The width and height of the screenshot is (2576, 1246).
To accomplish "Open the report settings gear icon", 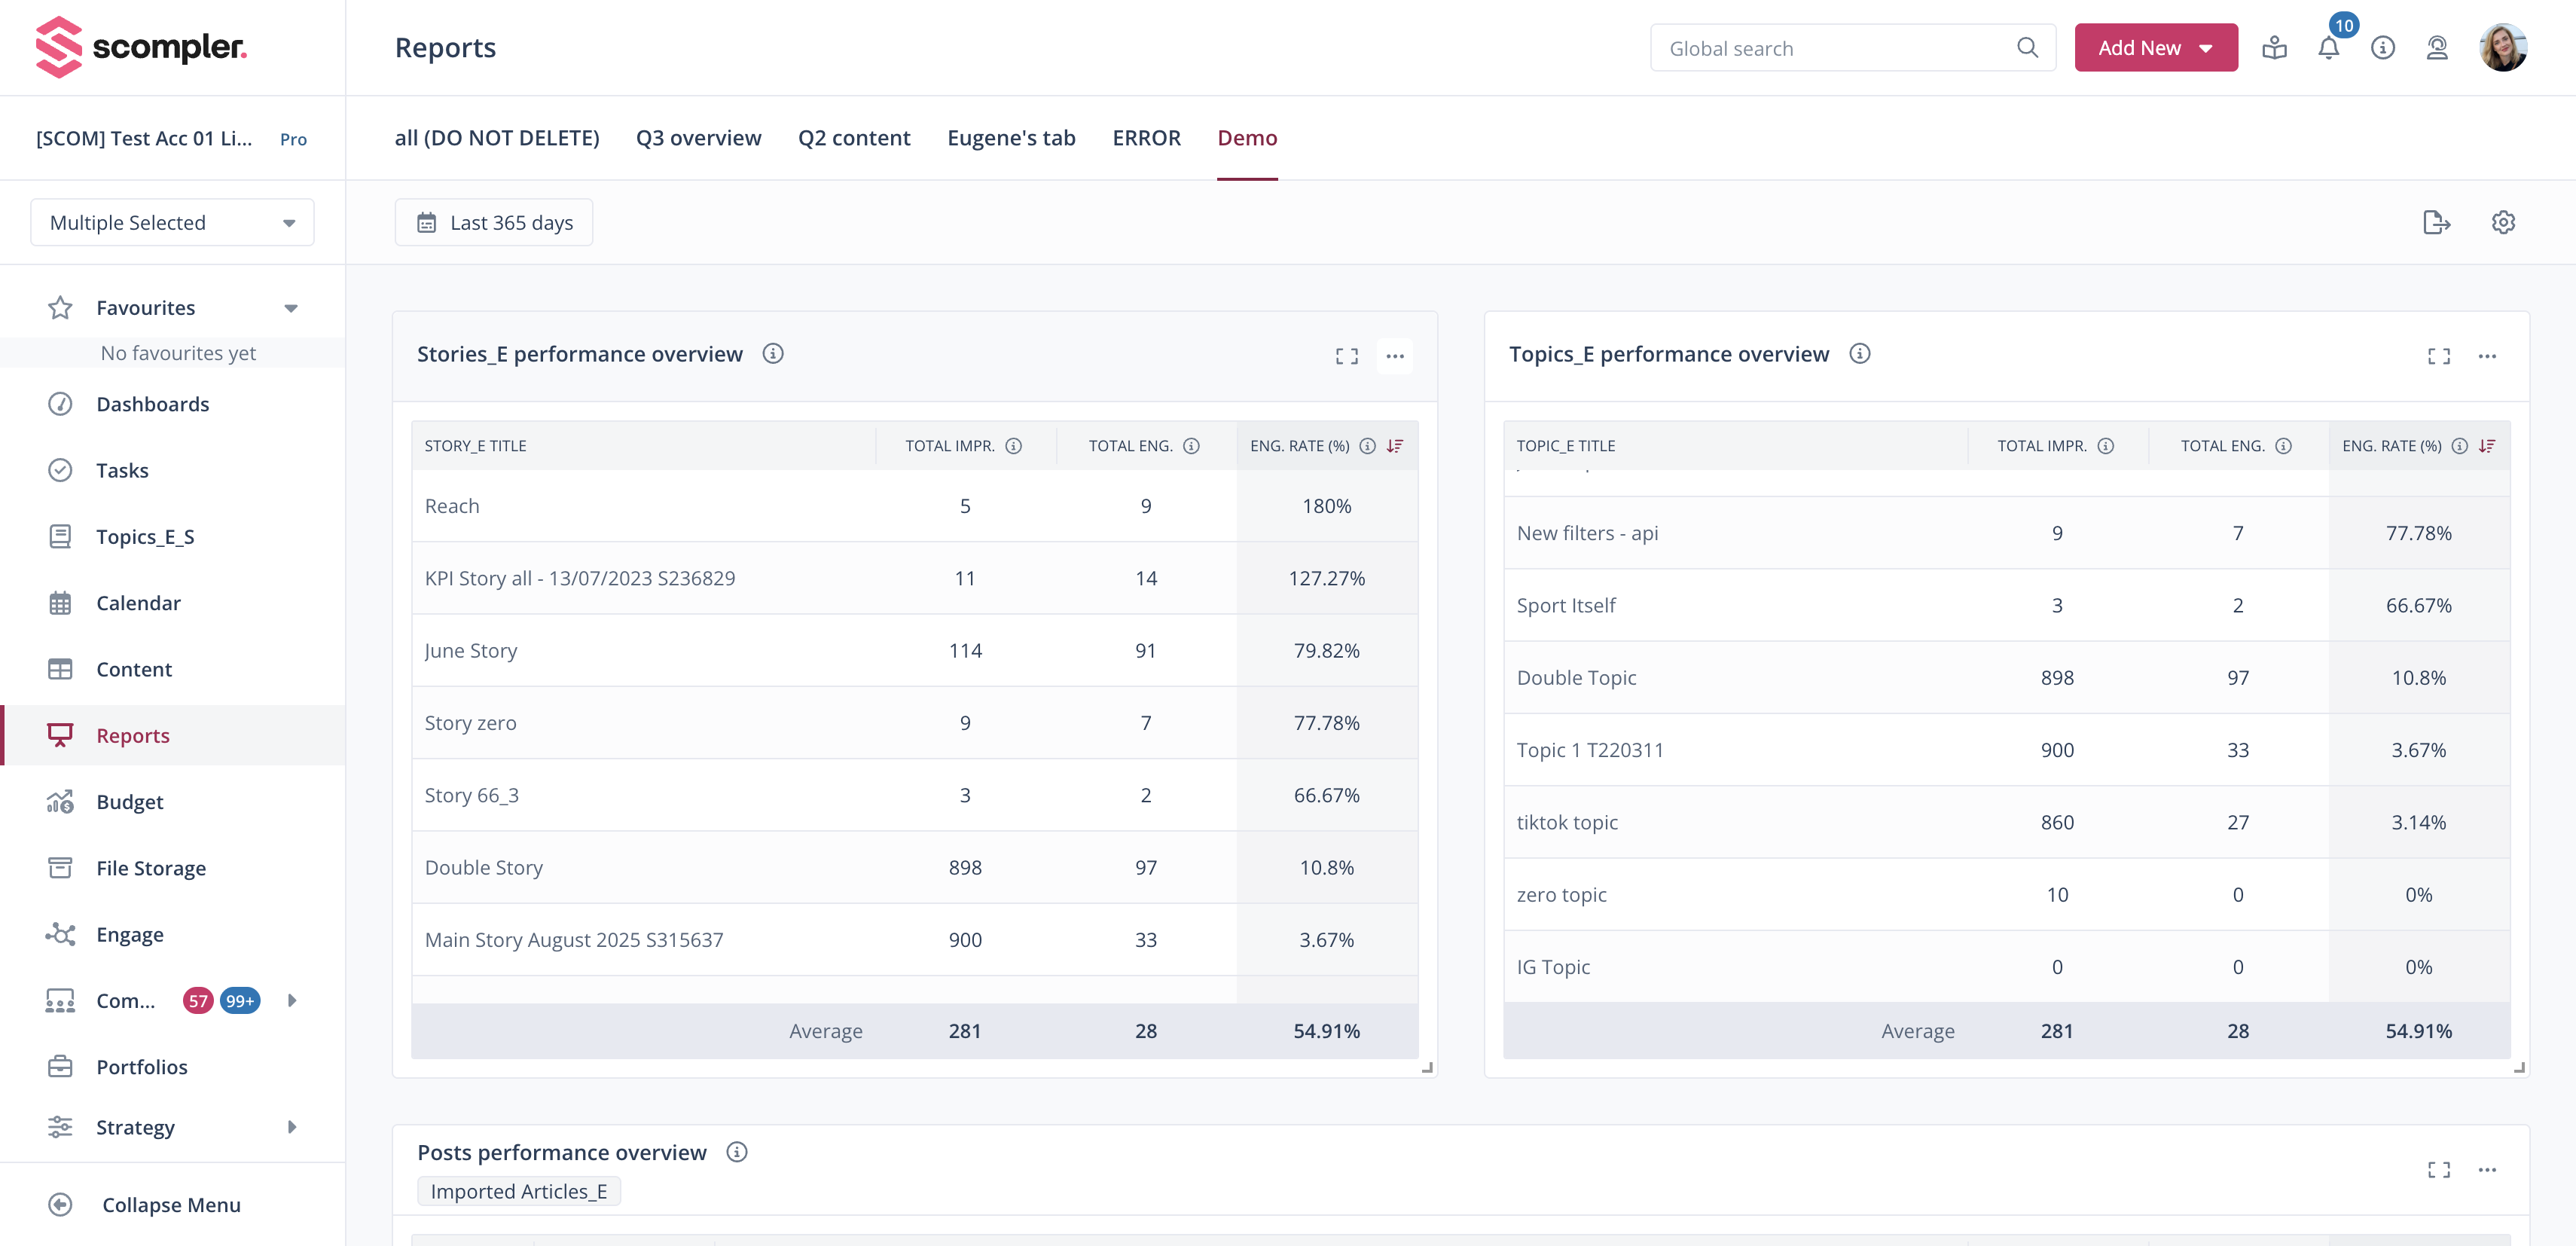I will pos(2503,222).
